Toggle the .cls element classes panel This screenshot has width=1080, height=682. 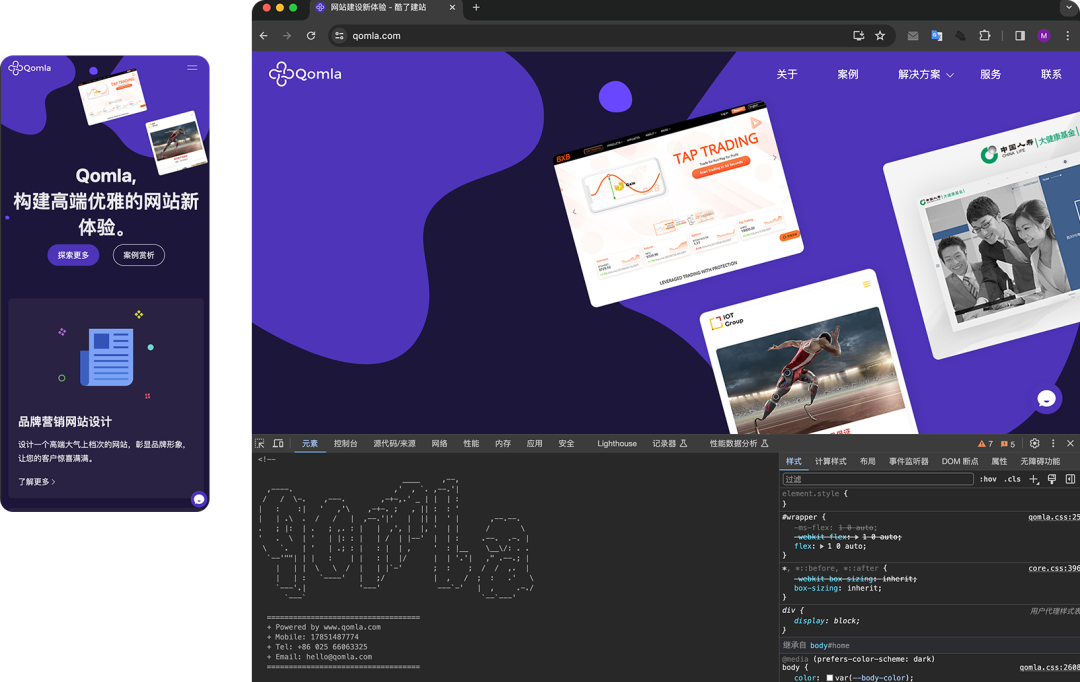click(1013, 479)
